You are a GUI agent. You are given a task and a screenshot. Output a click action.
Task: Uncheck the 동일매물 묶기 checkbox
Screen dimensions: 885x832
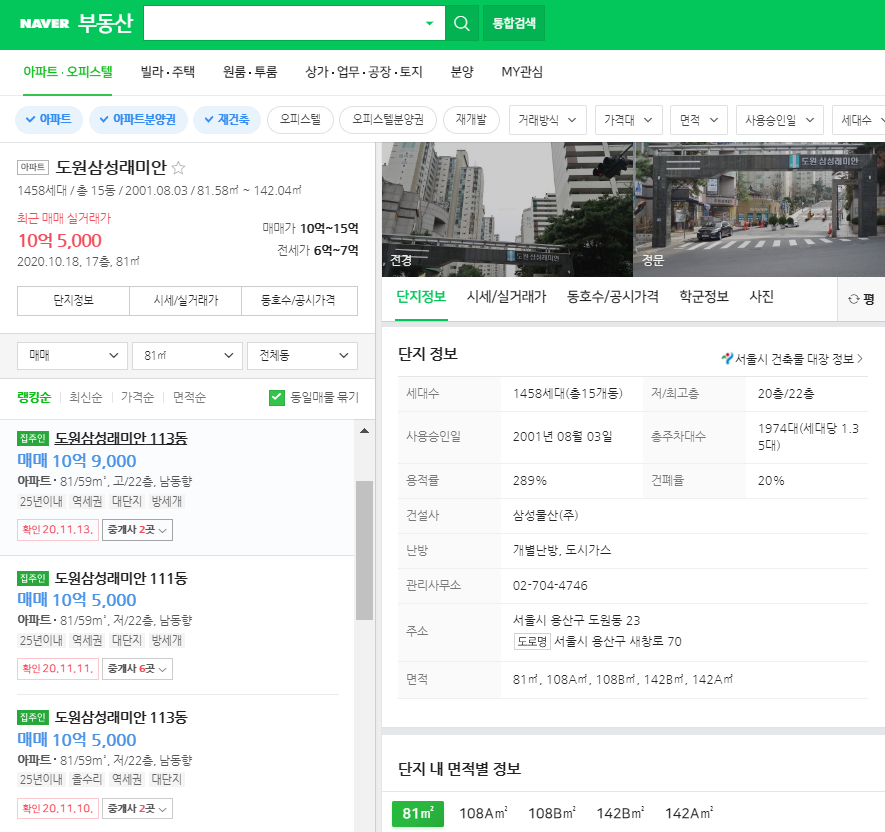(277, 397)
